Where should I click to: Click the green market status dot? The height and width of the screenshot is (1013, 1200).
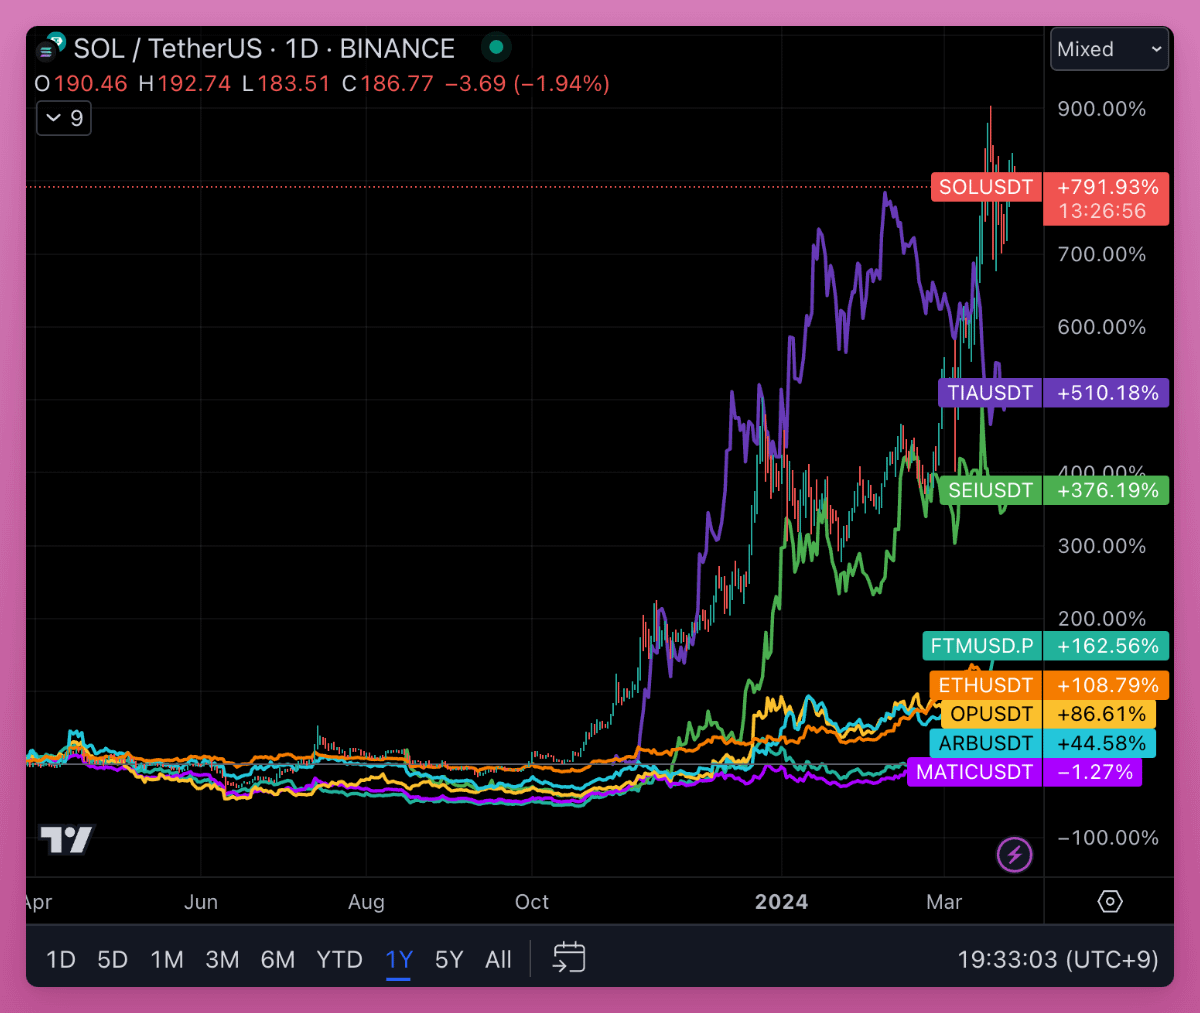[x=495, y=47]
